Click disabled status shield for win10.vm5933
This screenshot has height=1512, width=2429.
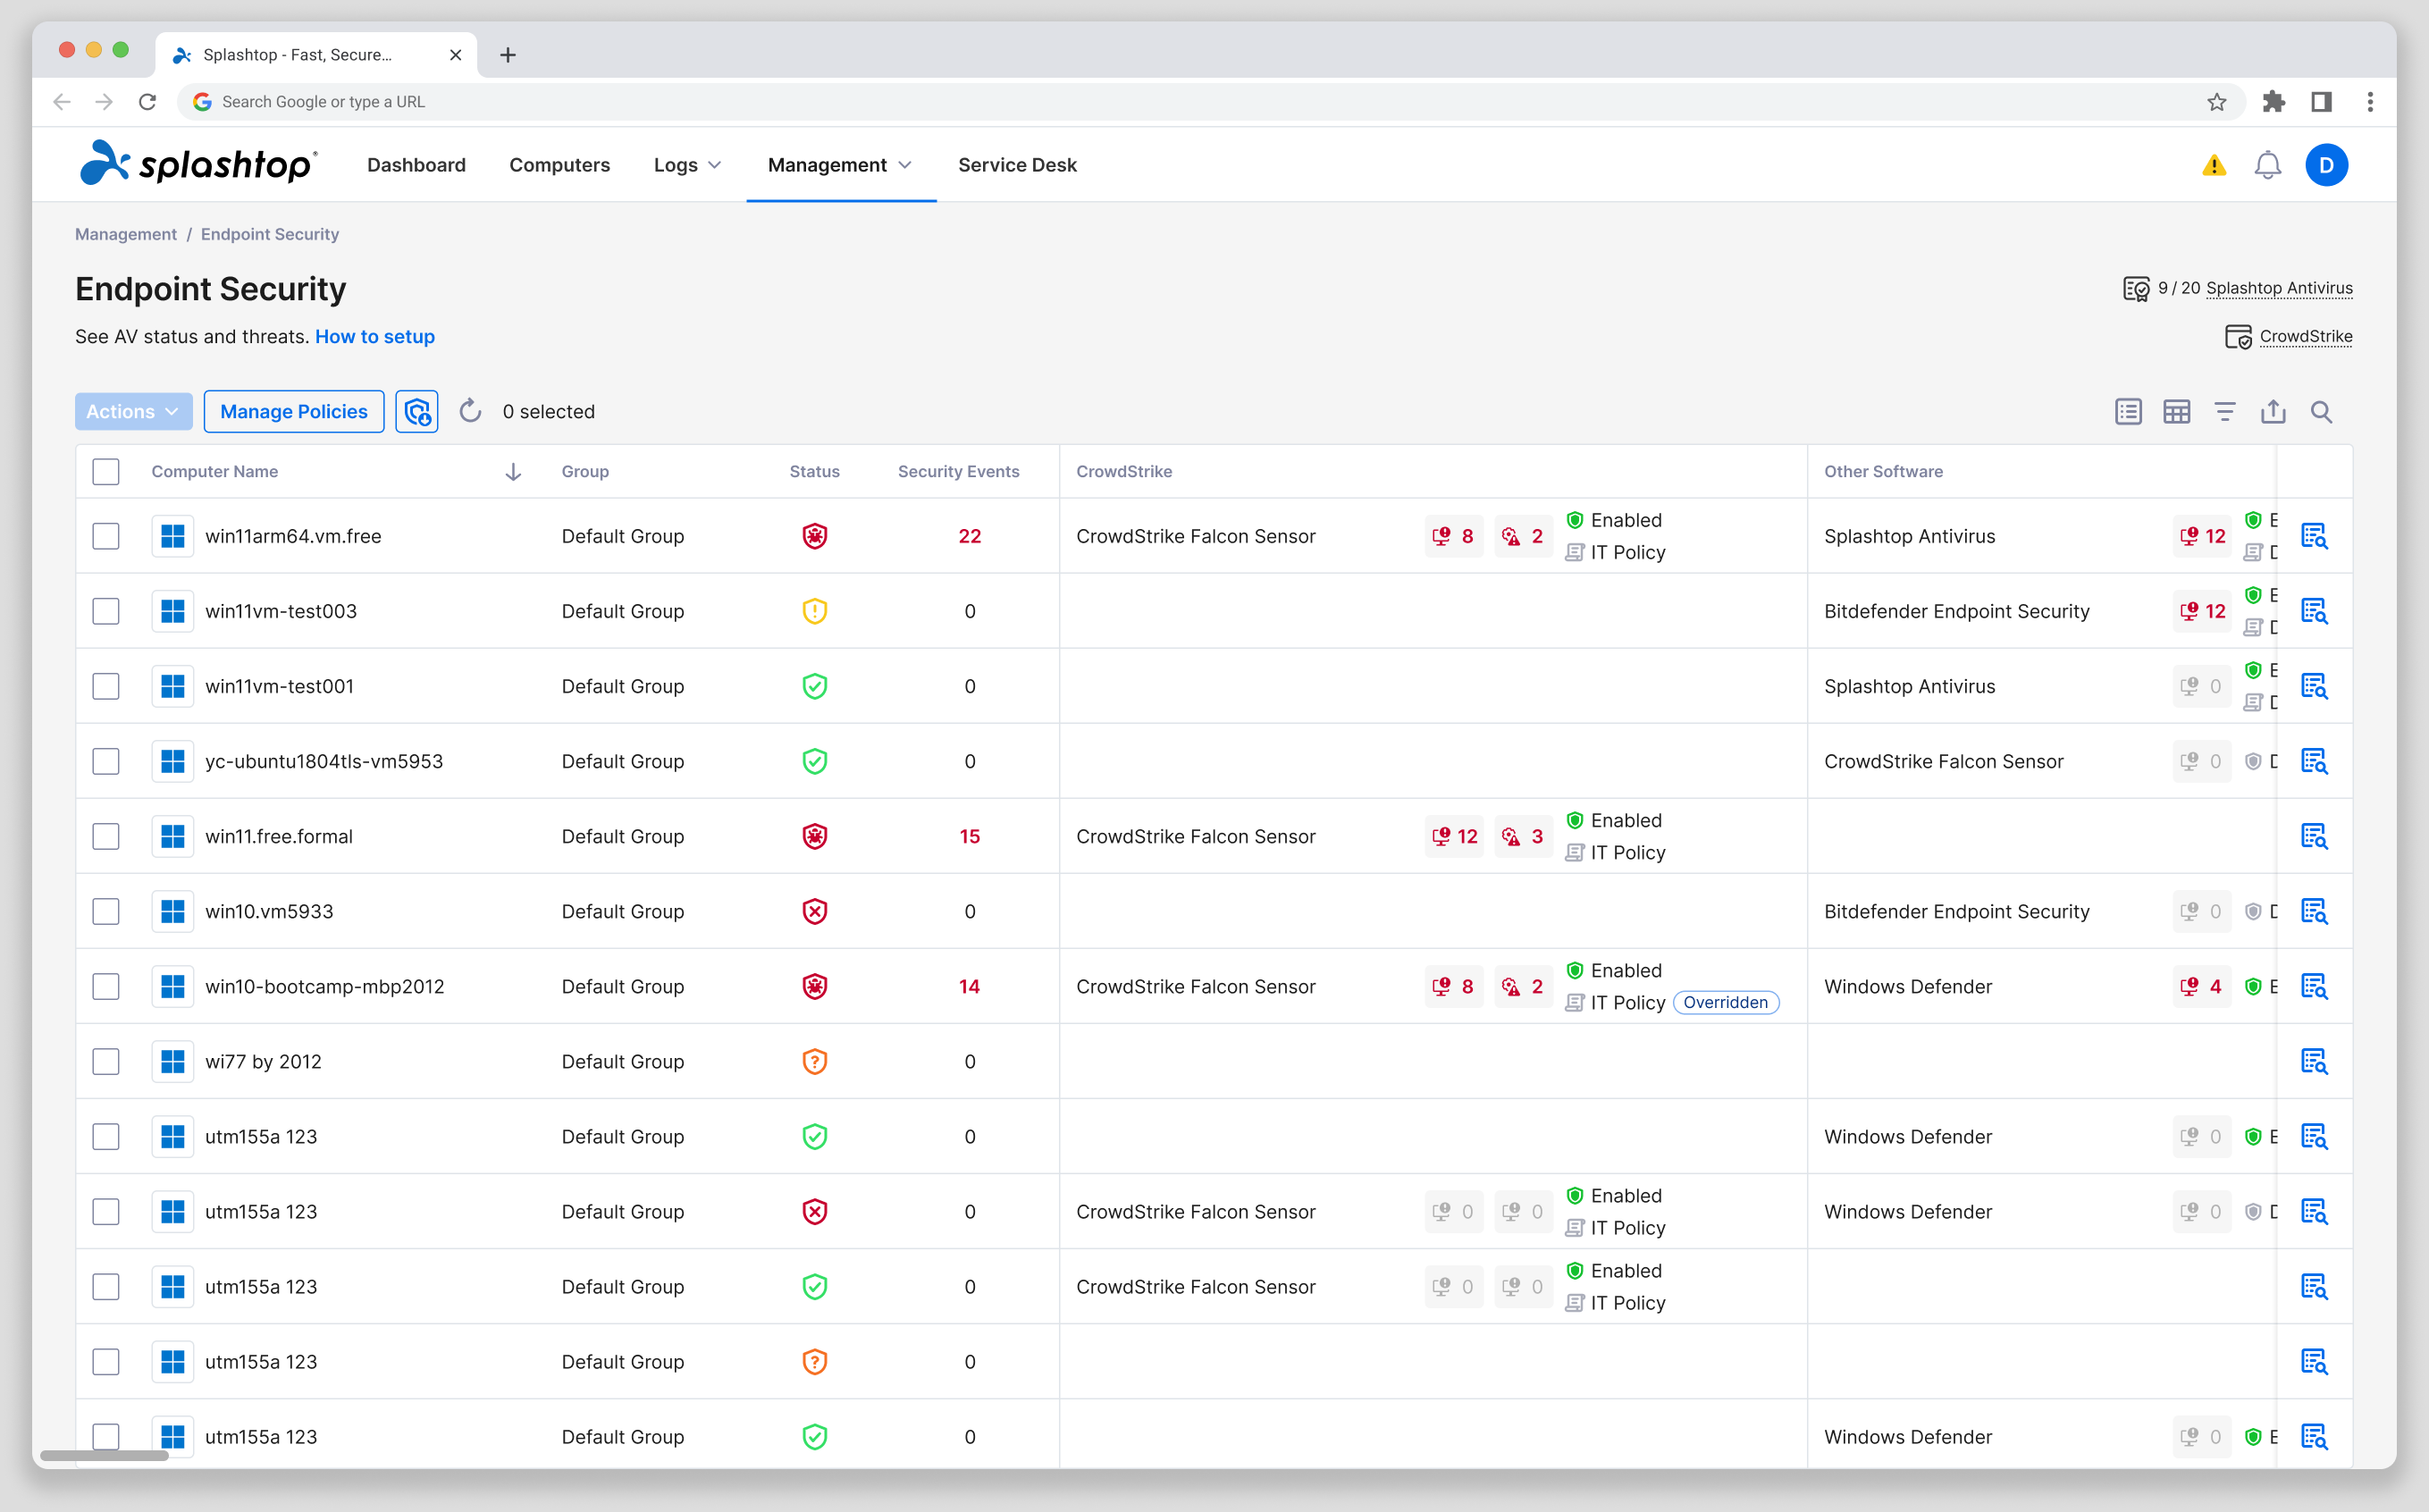(x=815, y=911)
